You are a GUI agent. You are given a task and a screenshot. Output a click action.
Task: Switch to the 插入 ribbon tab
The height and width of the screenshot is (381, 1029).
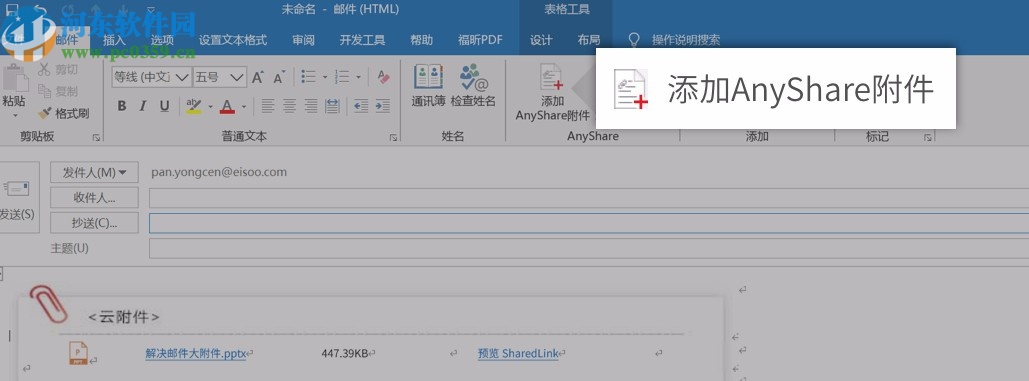114,40
